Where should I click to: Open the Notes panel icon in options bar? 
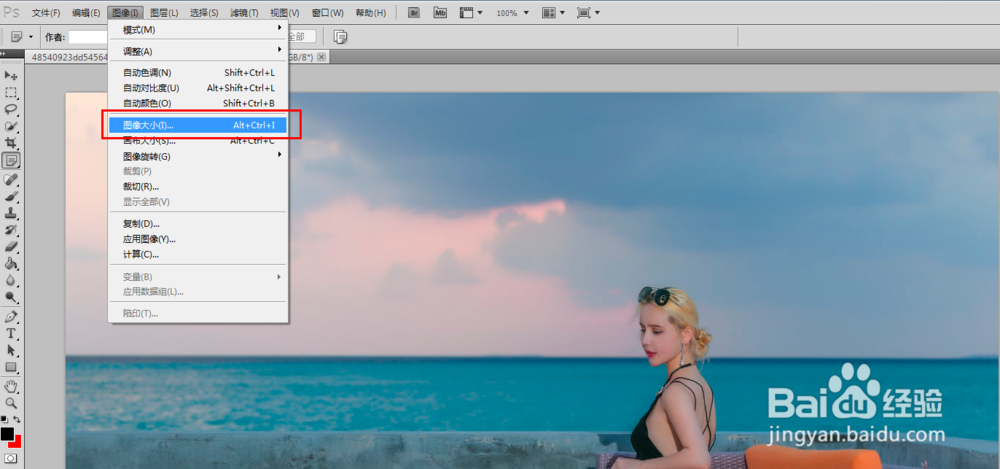[341, 37]
